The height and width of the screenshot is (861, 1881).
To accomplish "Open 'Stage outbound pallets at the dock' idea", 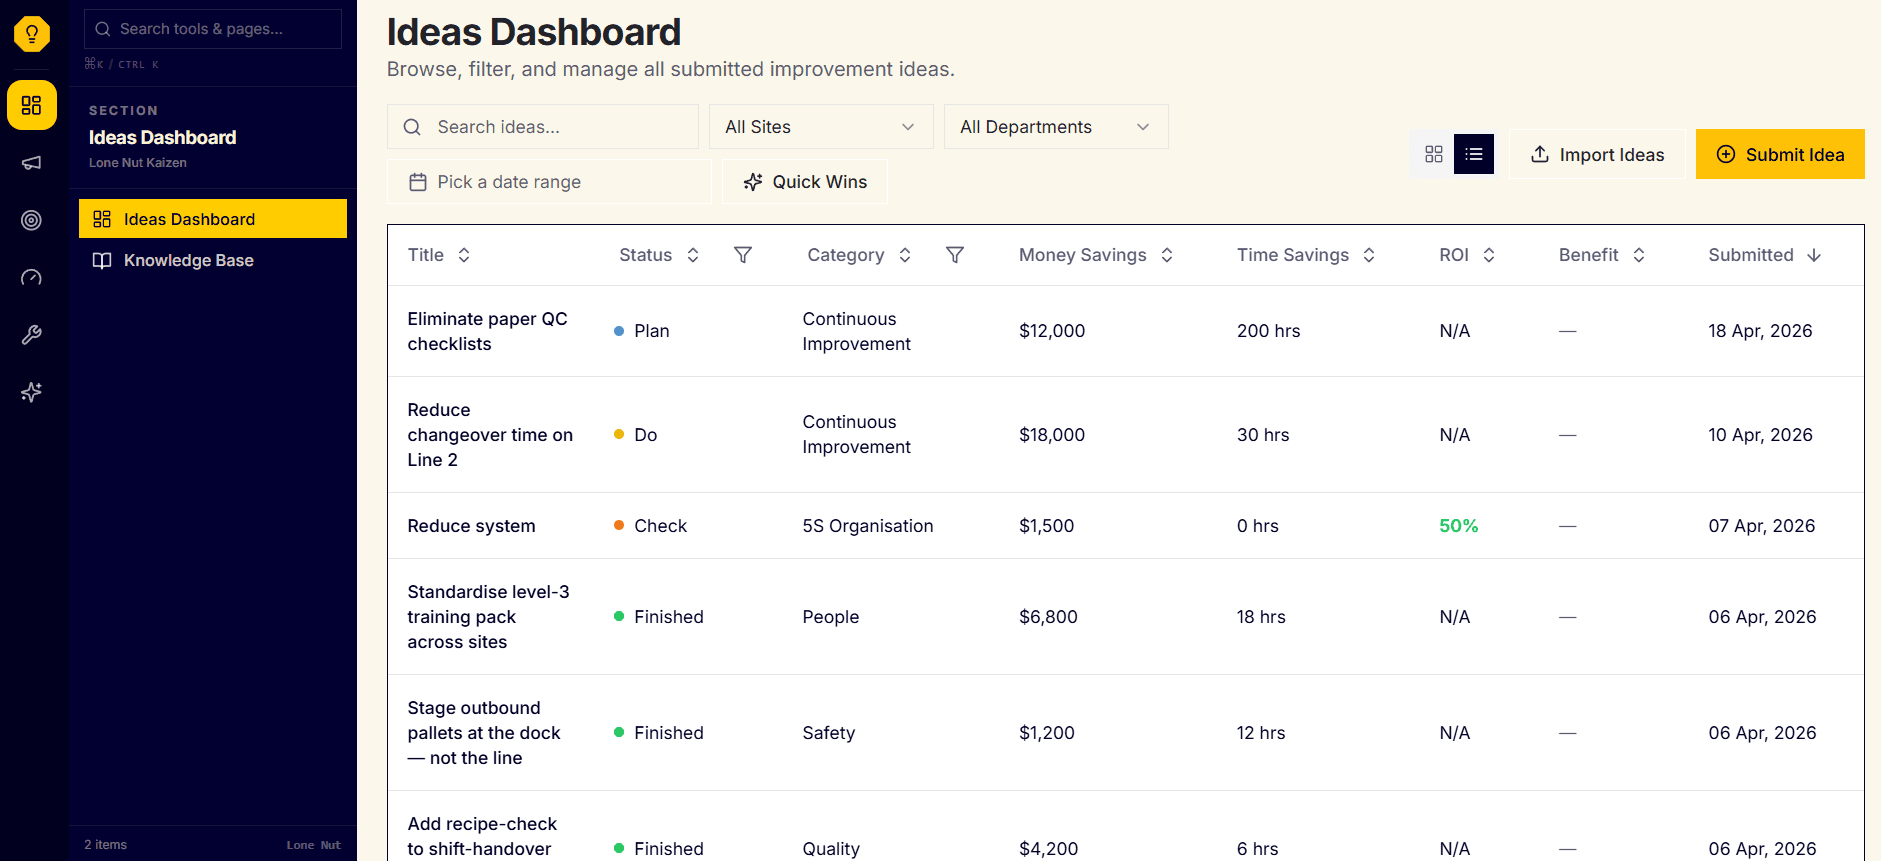I will [484, 733].
